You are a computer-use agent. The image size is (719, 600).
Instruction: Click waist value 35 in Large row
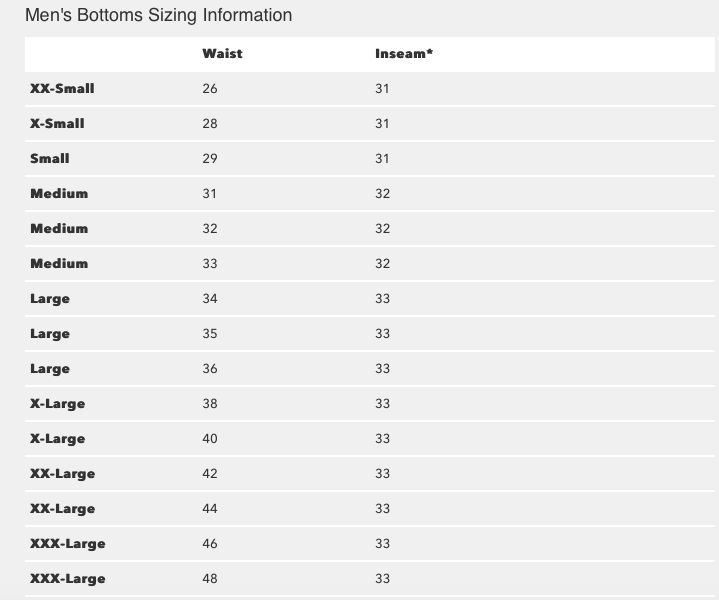(210, 333)
